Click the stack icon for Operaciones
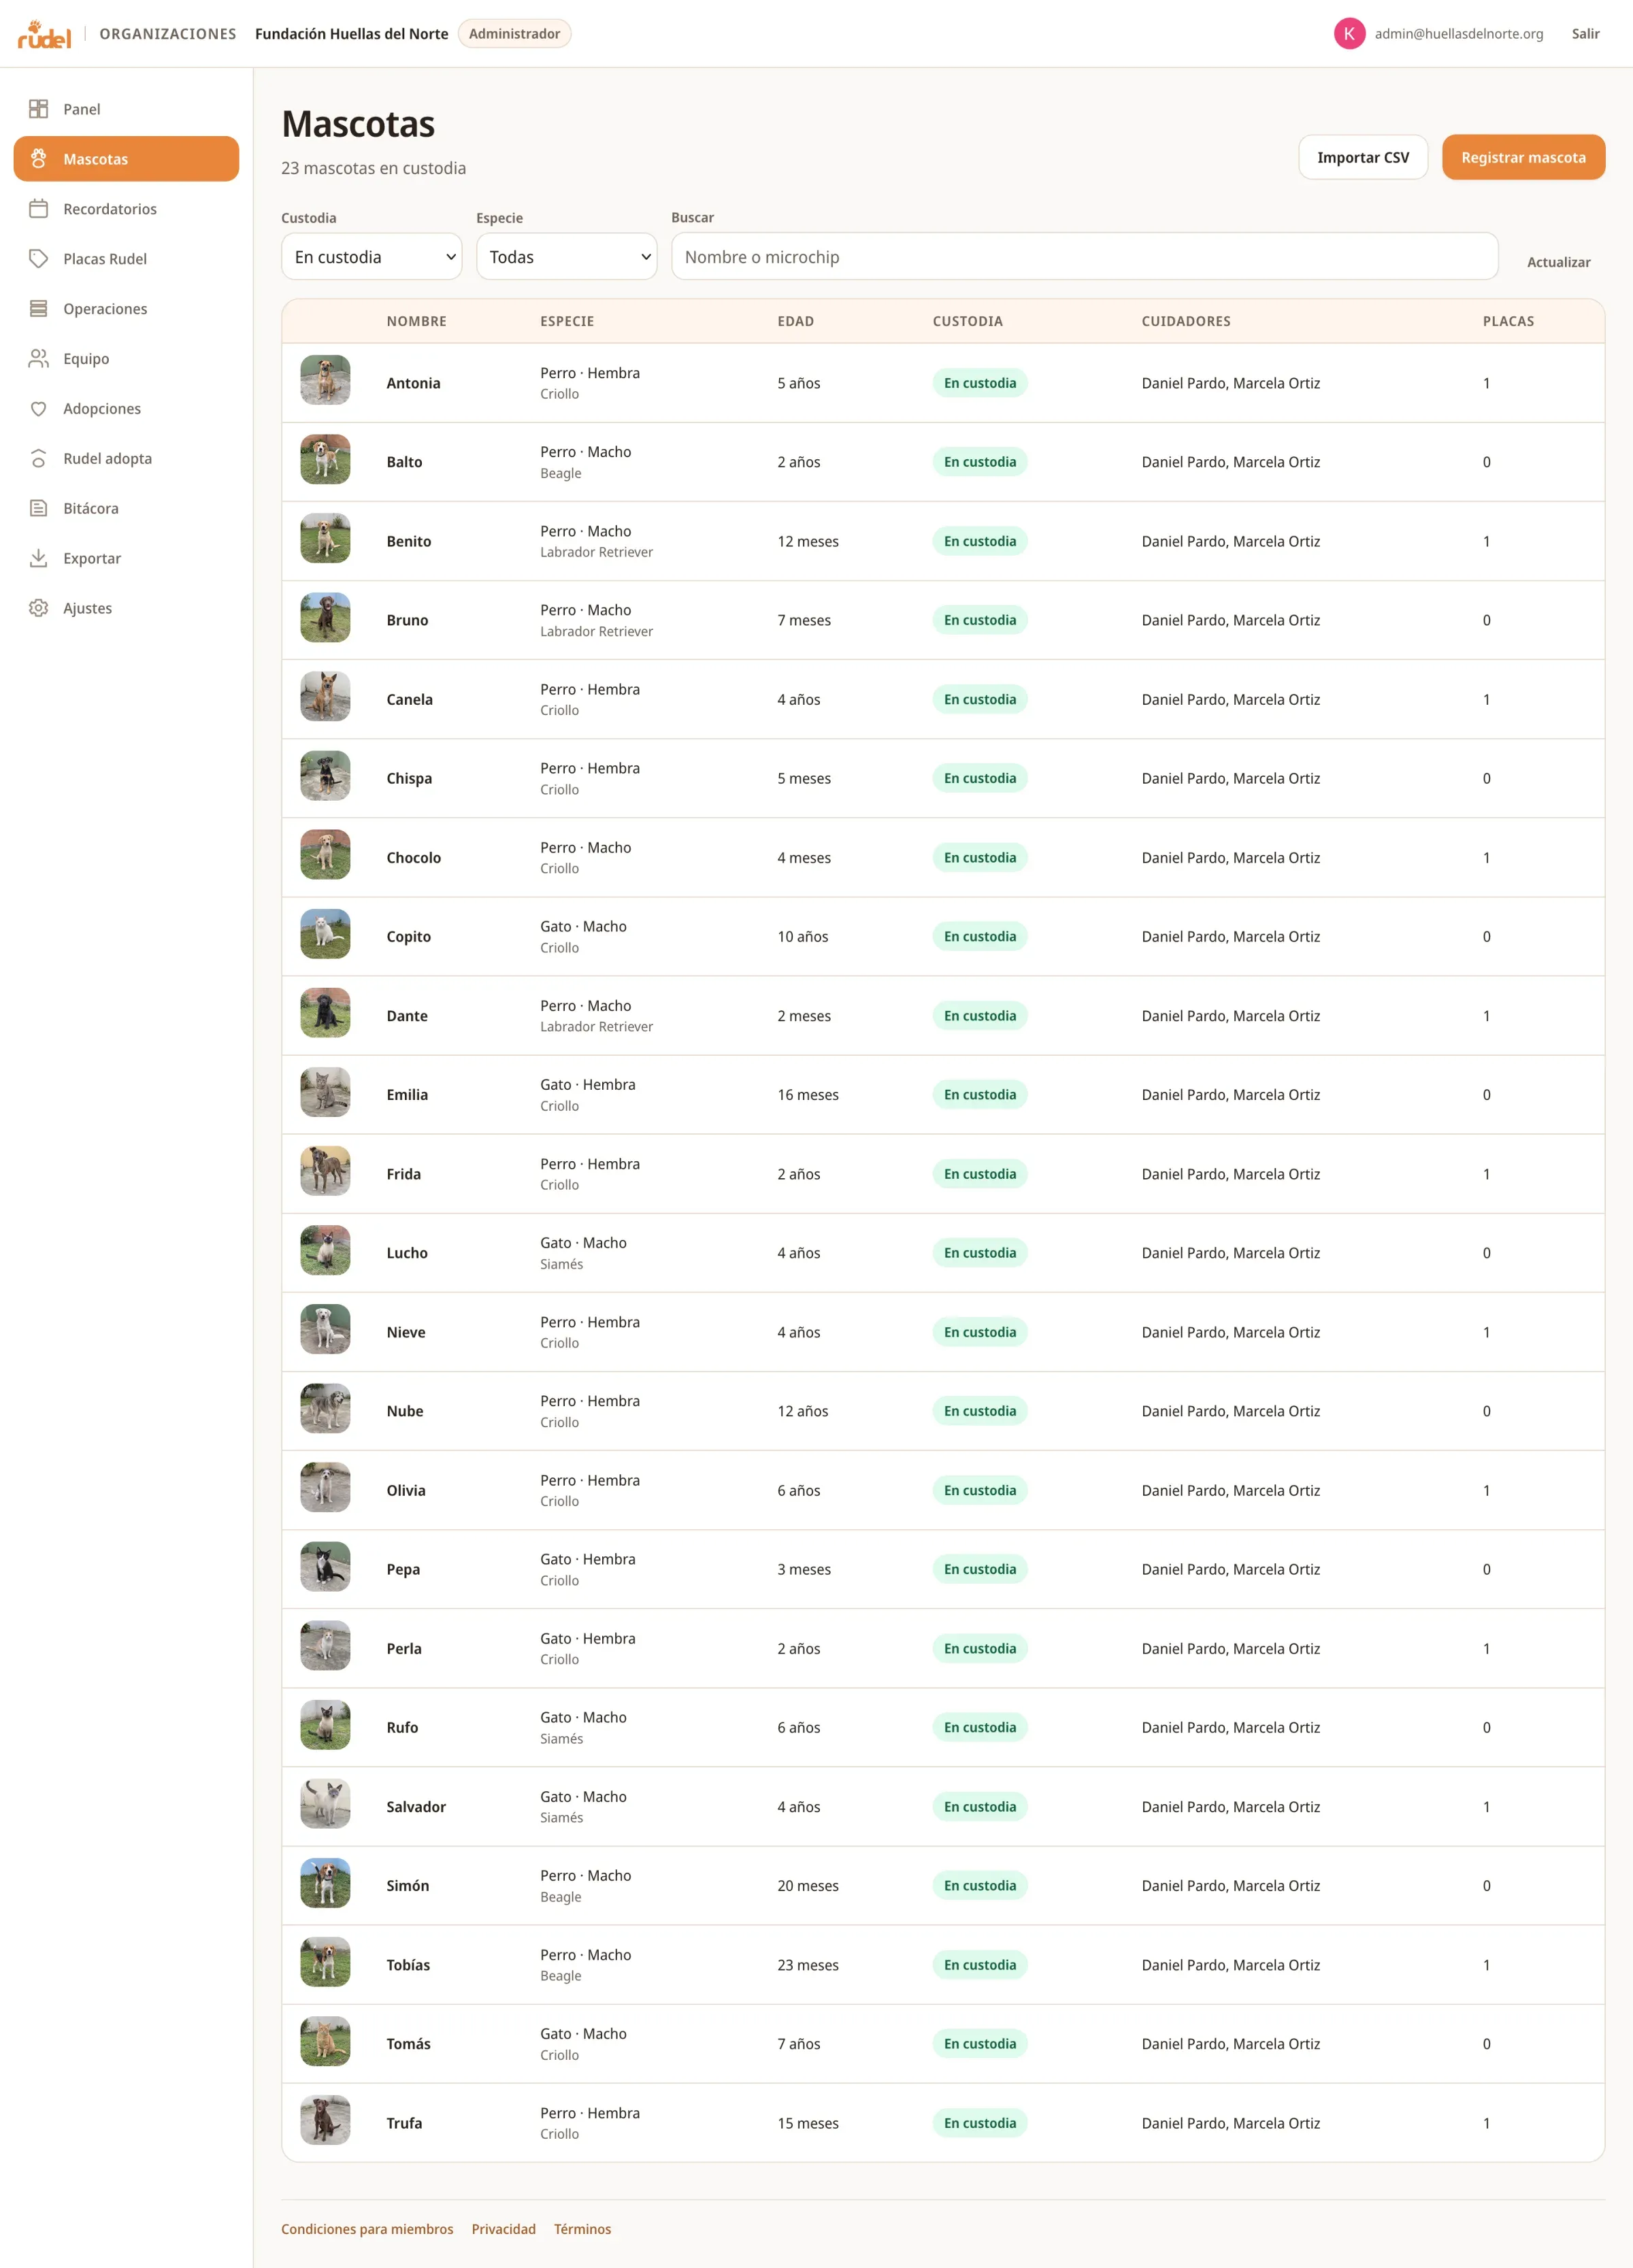 [38, 309]
